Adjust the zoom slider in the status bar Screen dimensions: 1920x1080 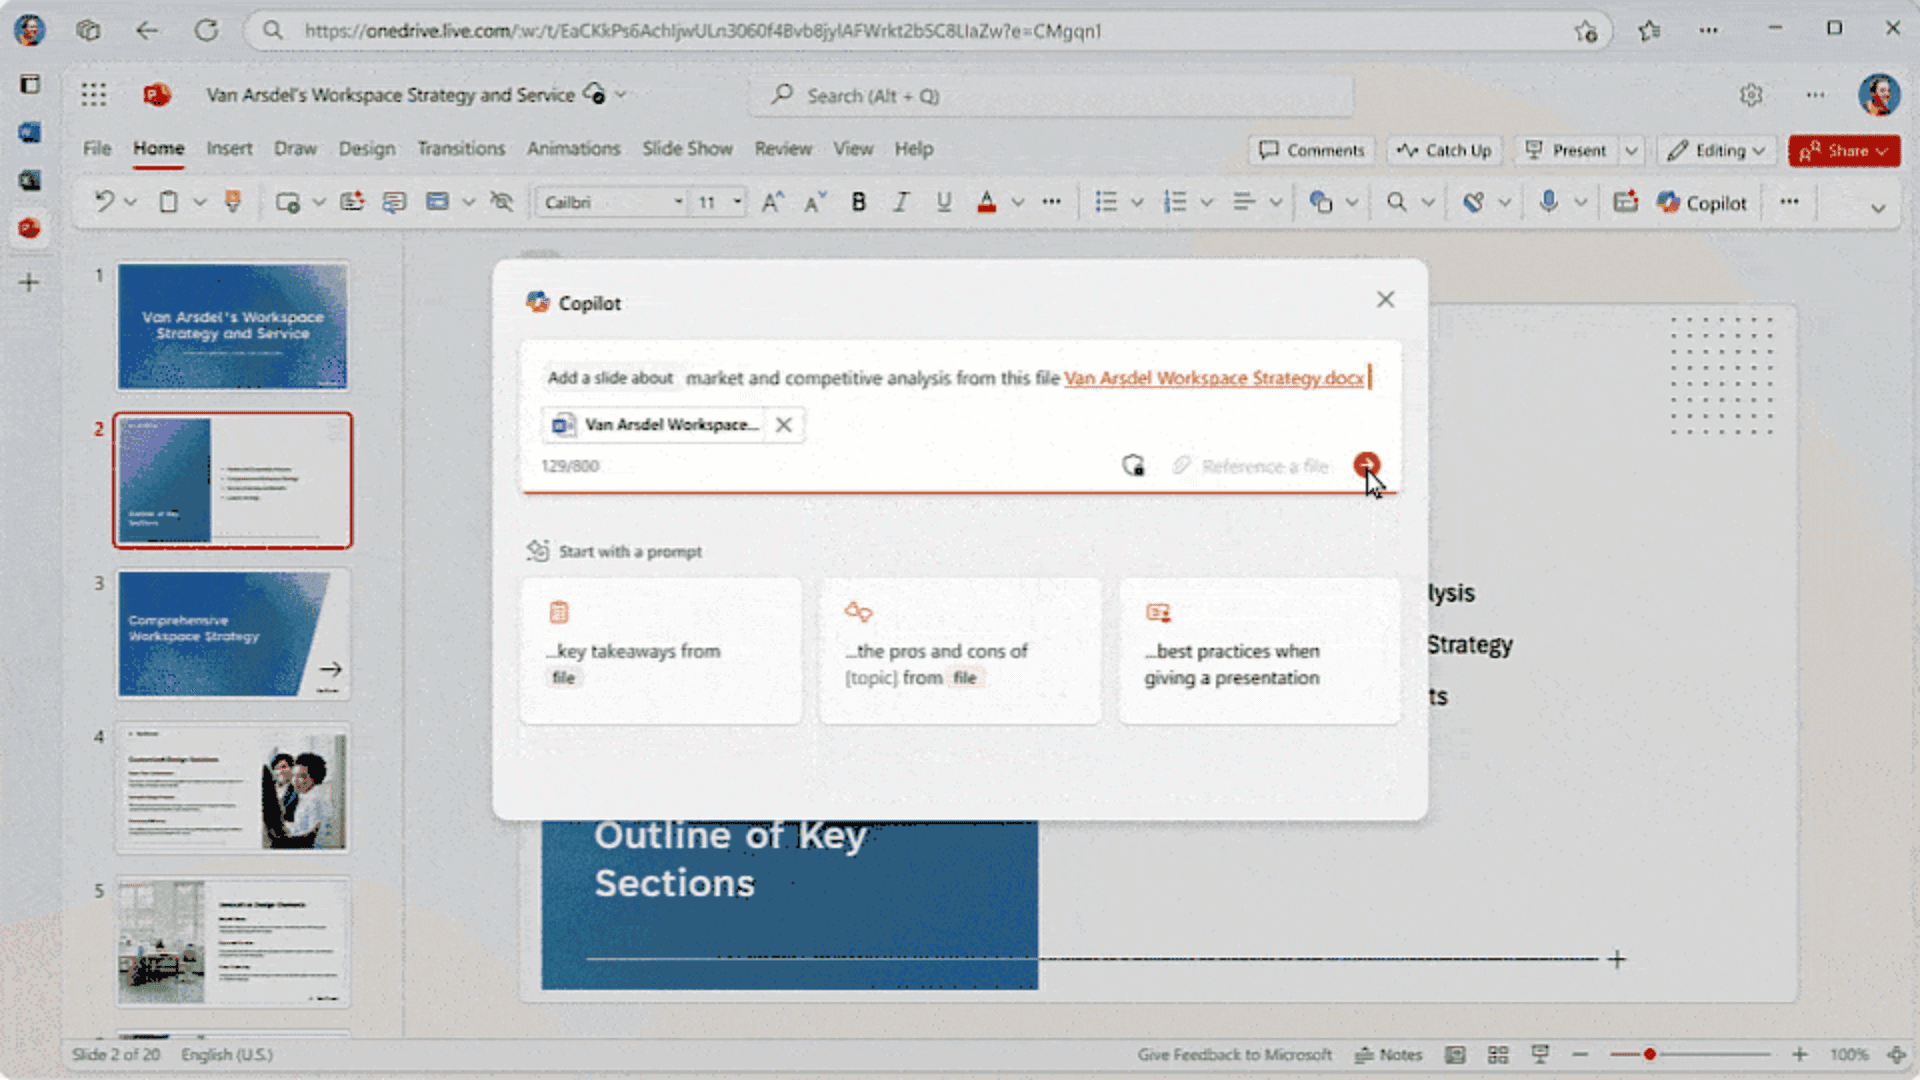1690,1054
